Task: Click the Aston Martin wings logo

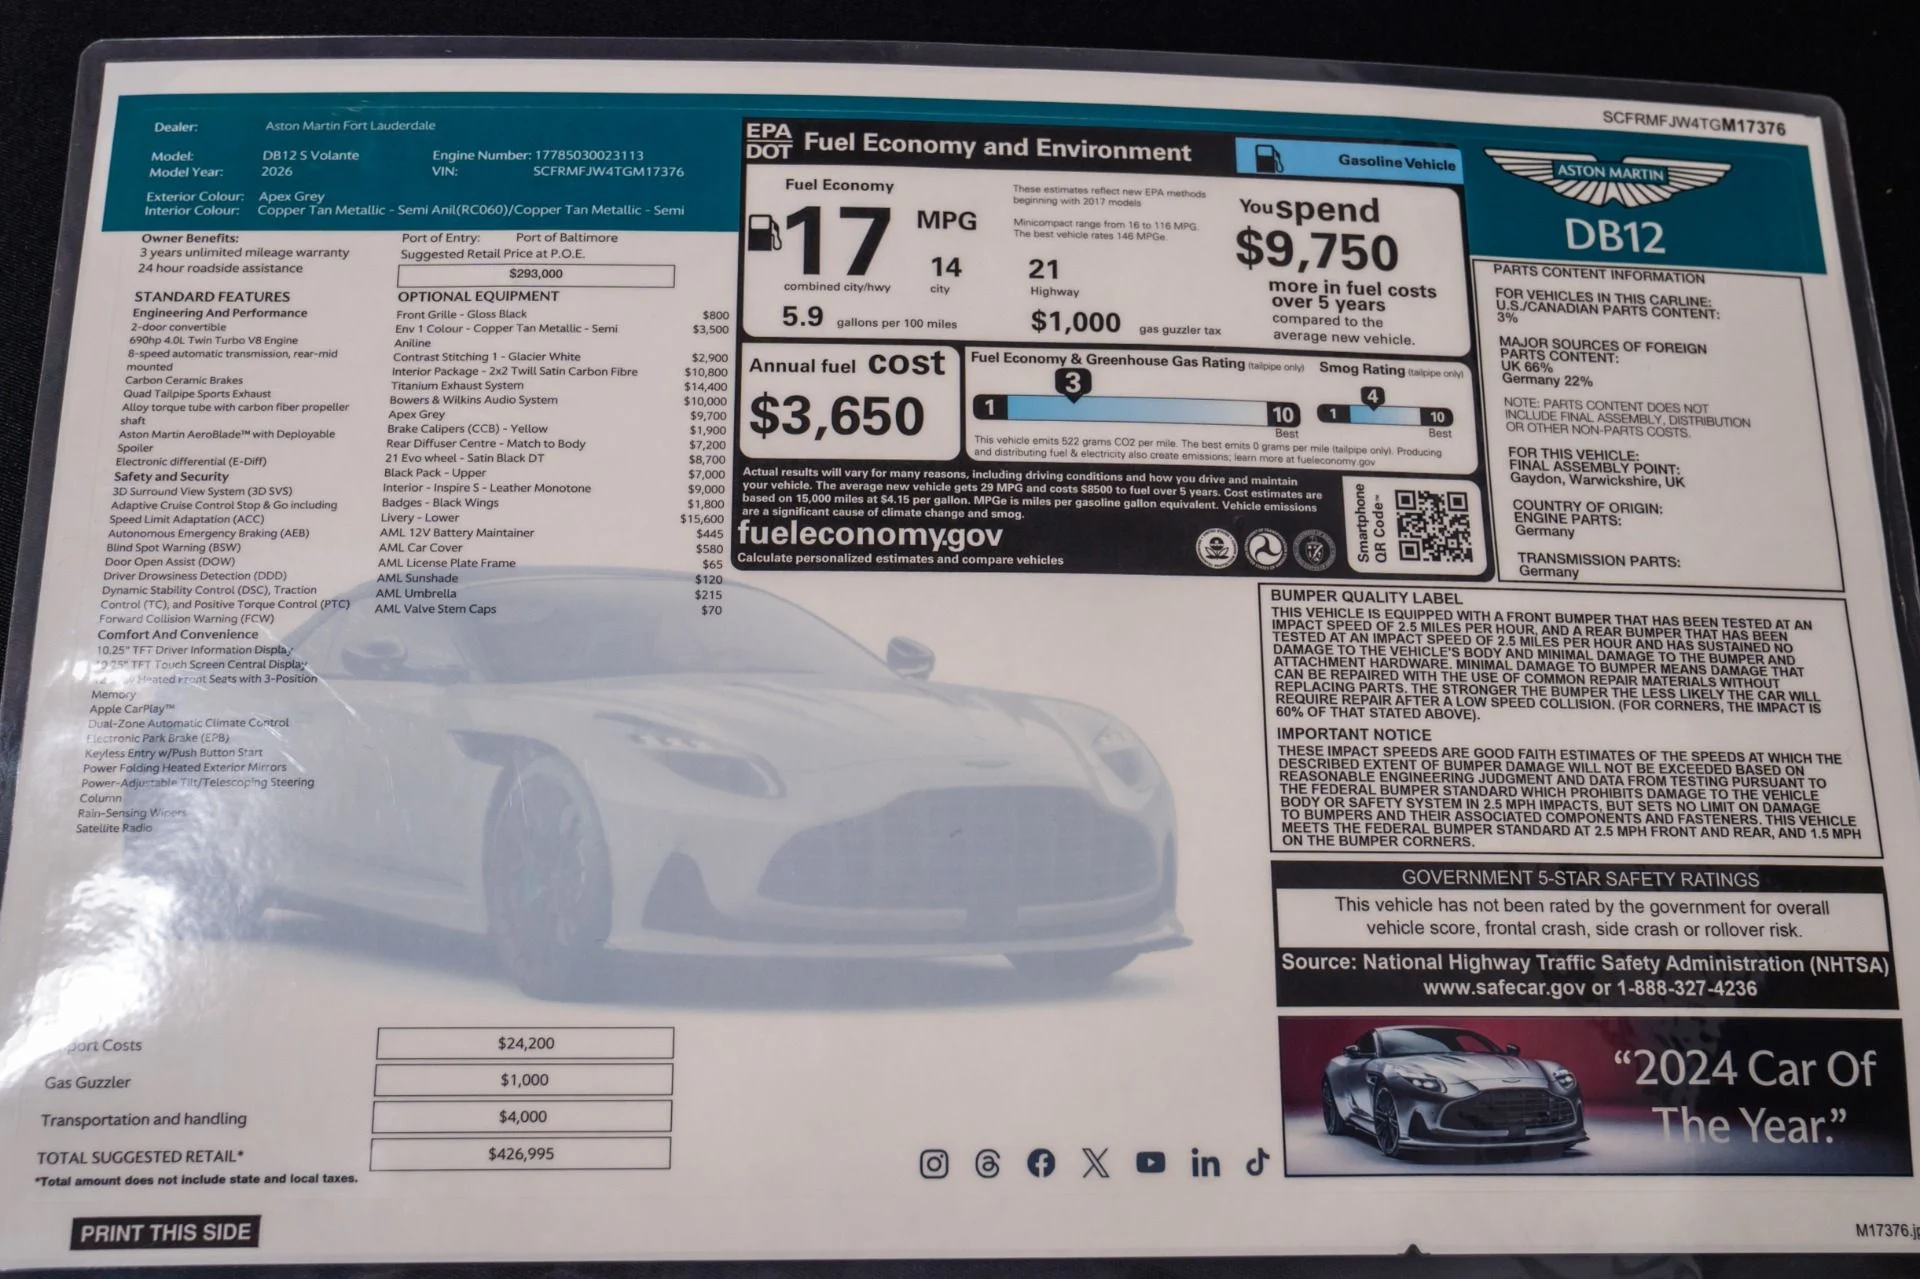Action: pyautogui.click(x=1608, y=179)
